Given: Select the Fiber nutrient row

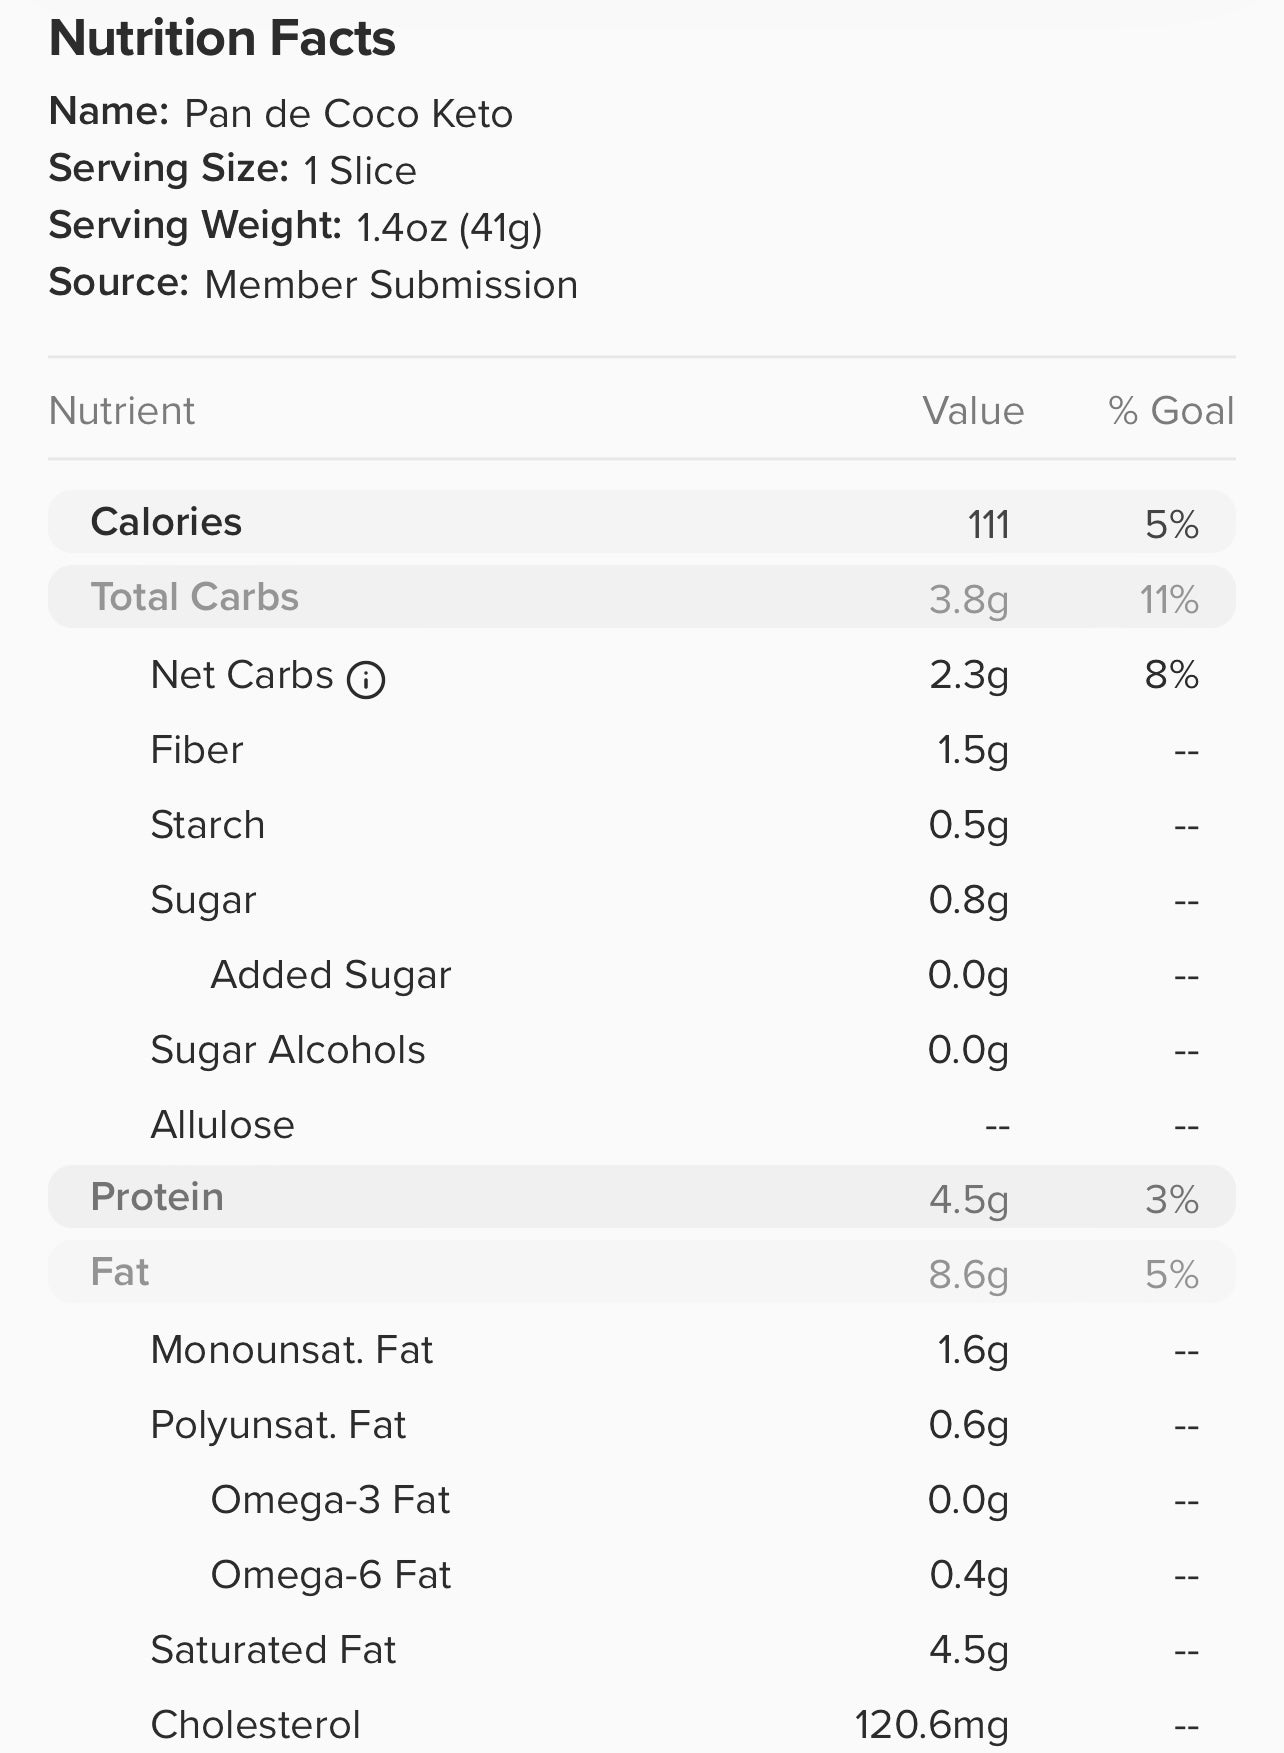Looking at the screenshot, I should [x=642, y=750].
